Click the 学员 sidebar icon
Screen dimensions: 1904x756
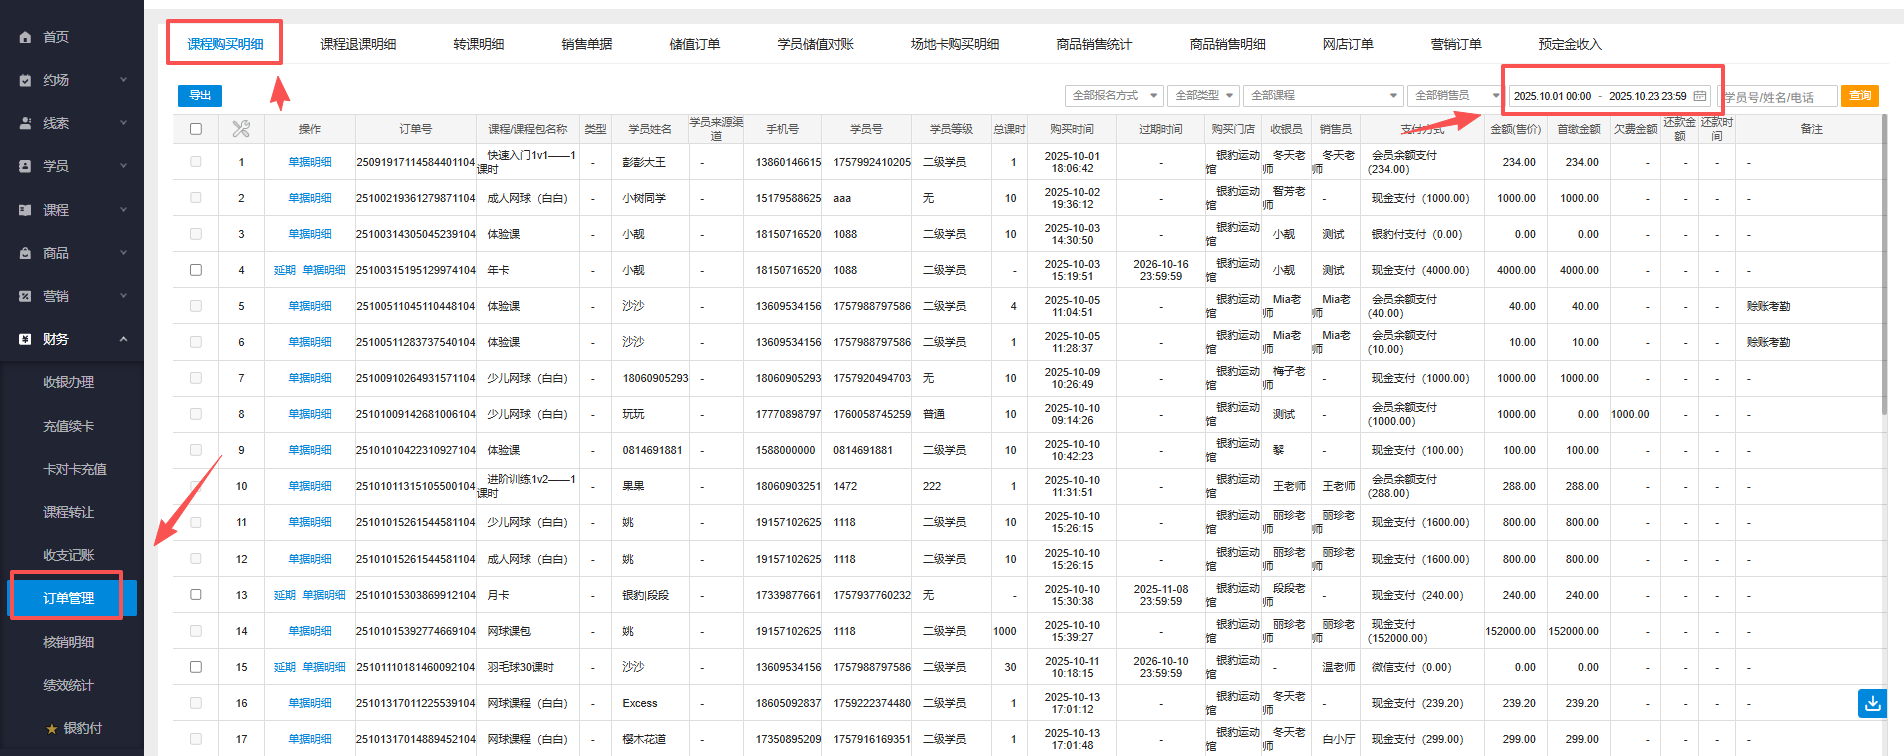click(x=25, y=166)
